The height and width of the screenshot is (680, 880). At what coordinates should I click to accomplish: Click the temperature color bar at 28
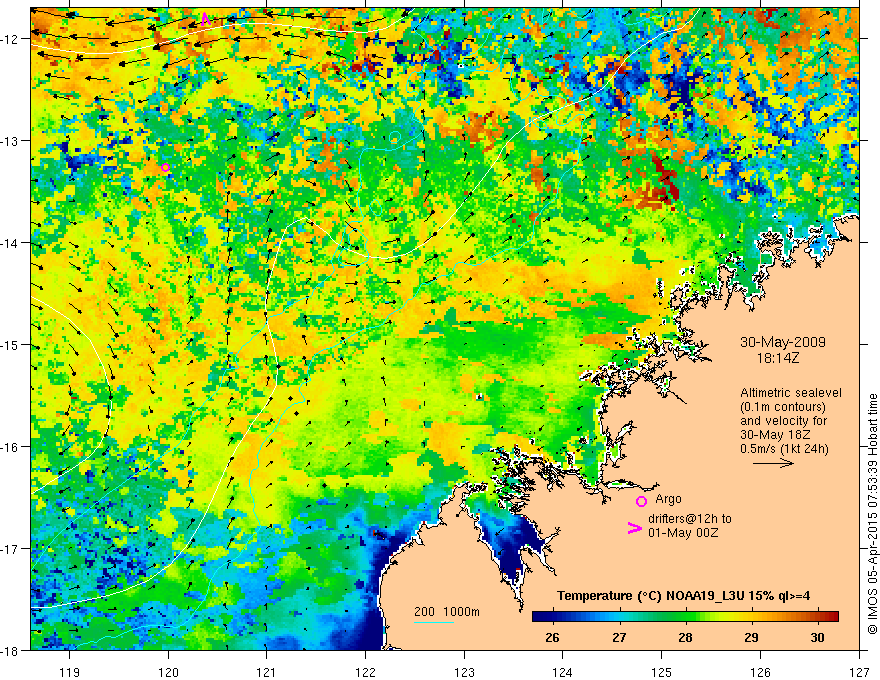click(x=685, y=617)
